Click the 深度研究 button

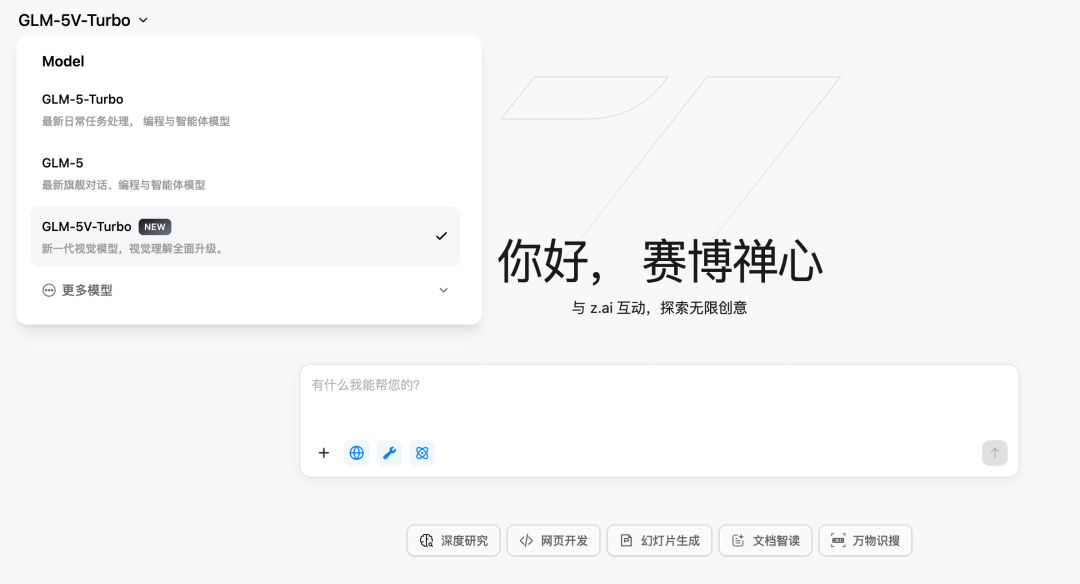[453, 540]
